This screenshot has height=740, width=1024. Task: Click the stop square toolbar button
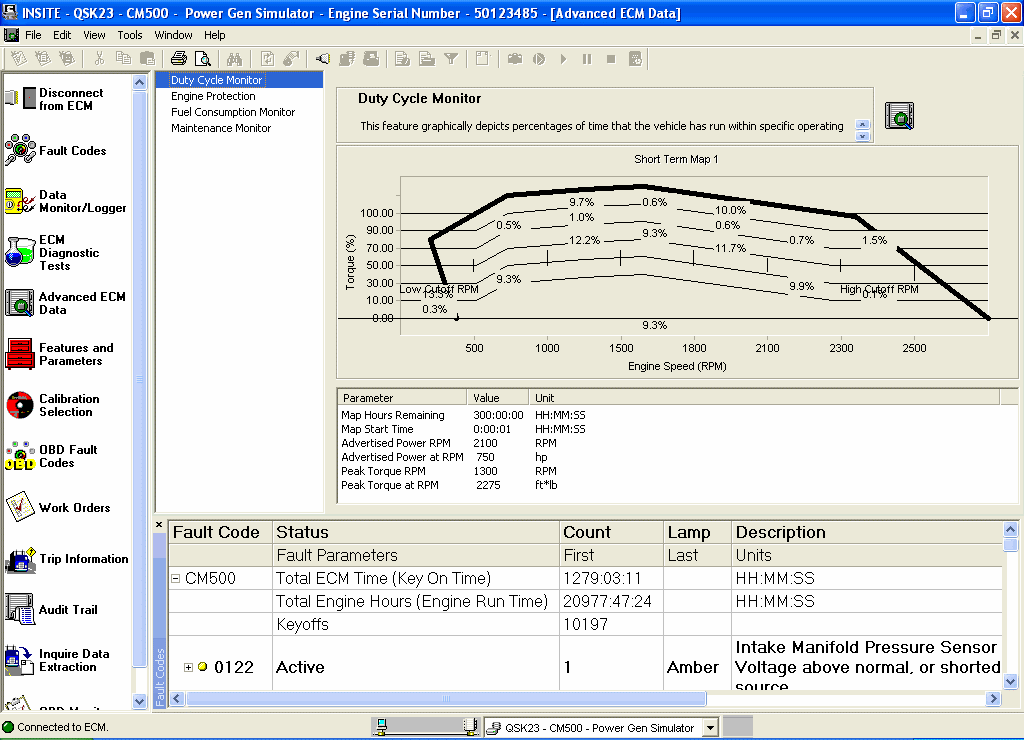click(x=611, y=59)
